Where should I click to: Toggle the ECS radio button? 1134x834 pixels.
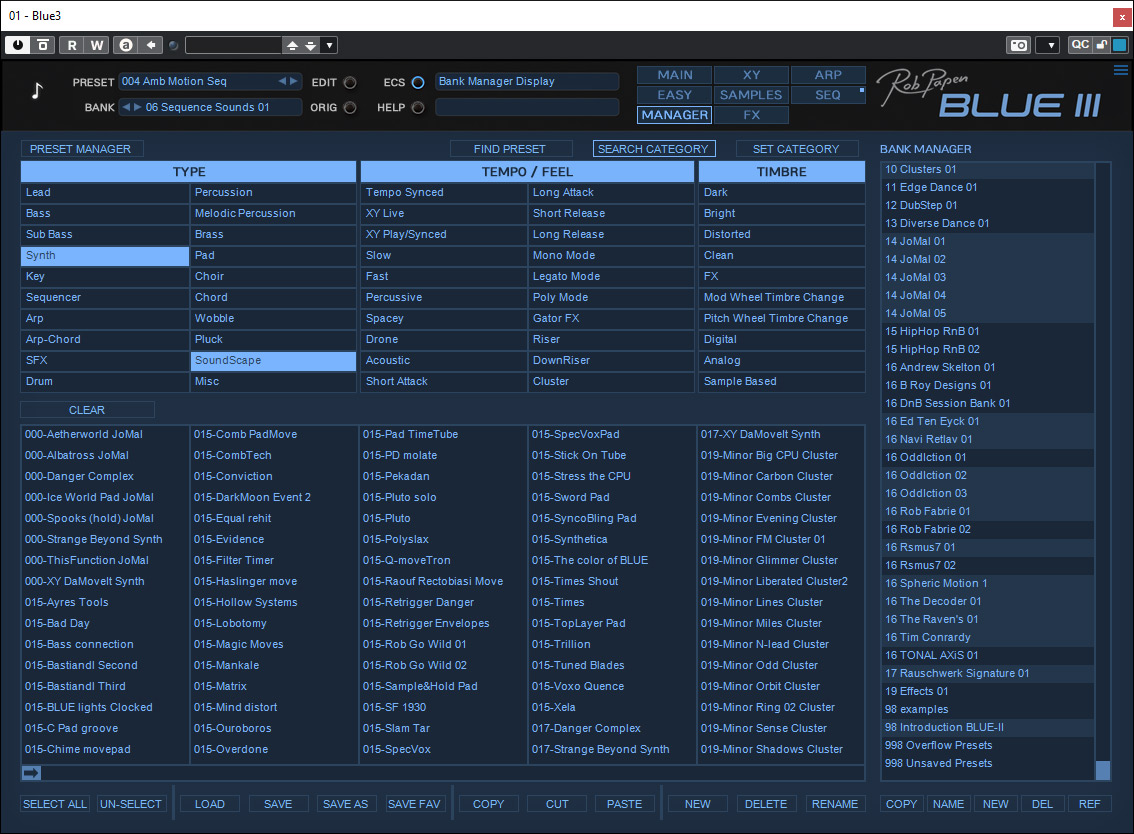418,82
